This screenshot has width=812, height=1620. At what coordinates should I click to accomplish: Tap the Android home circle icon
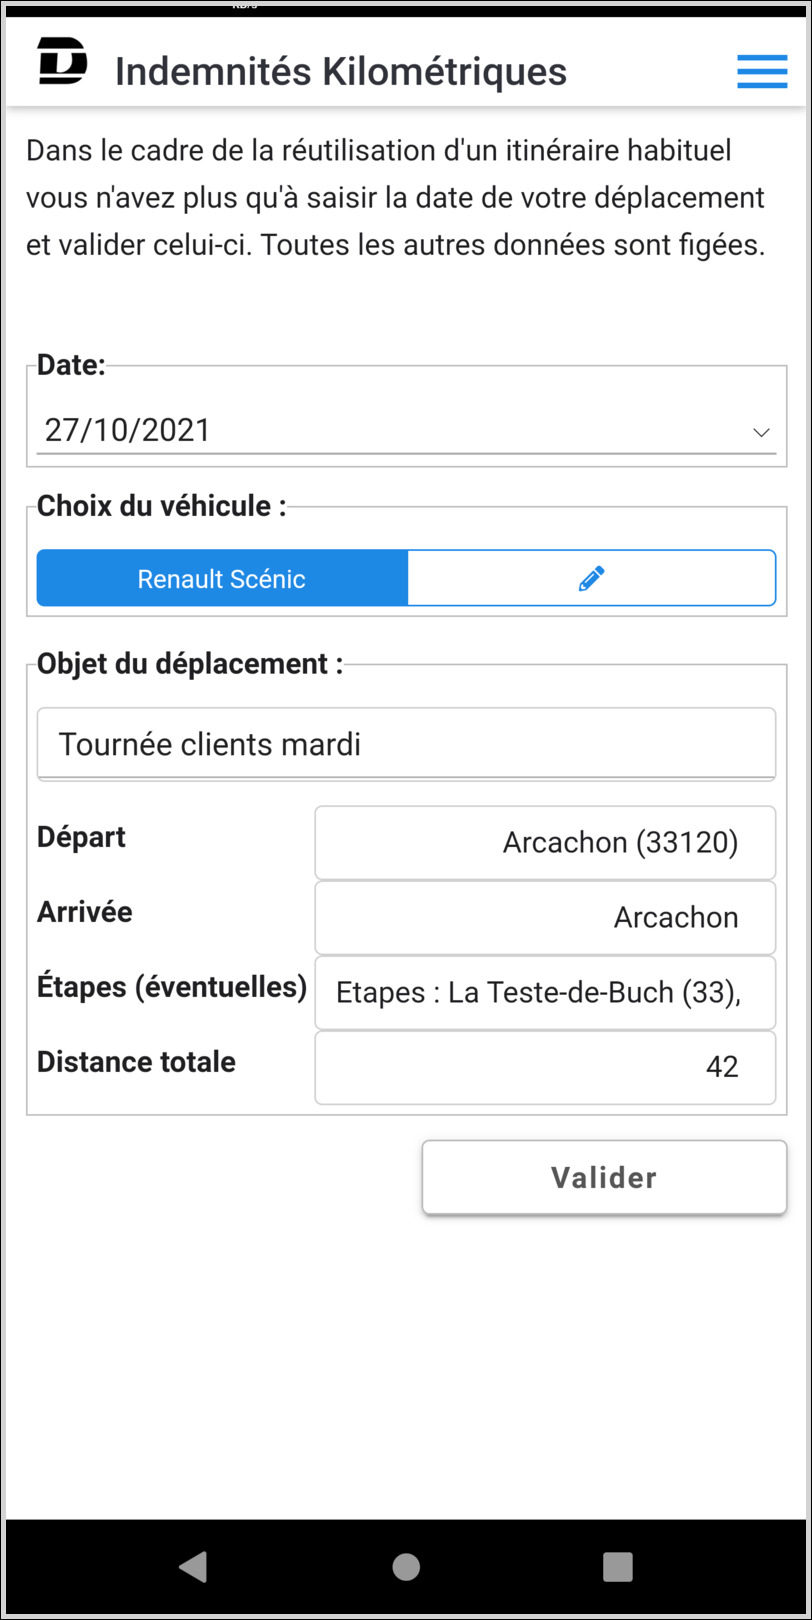(406, 1567)
